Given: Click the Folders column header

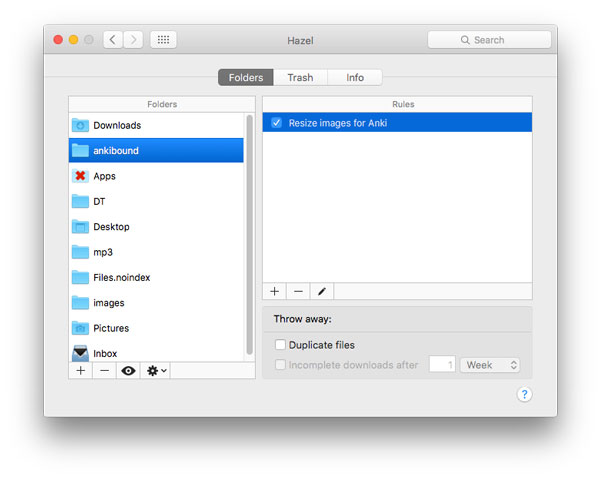Looking at the screenshot, I should [x=162, y=104].
